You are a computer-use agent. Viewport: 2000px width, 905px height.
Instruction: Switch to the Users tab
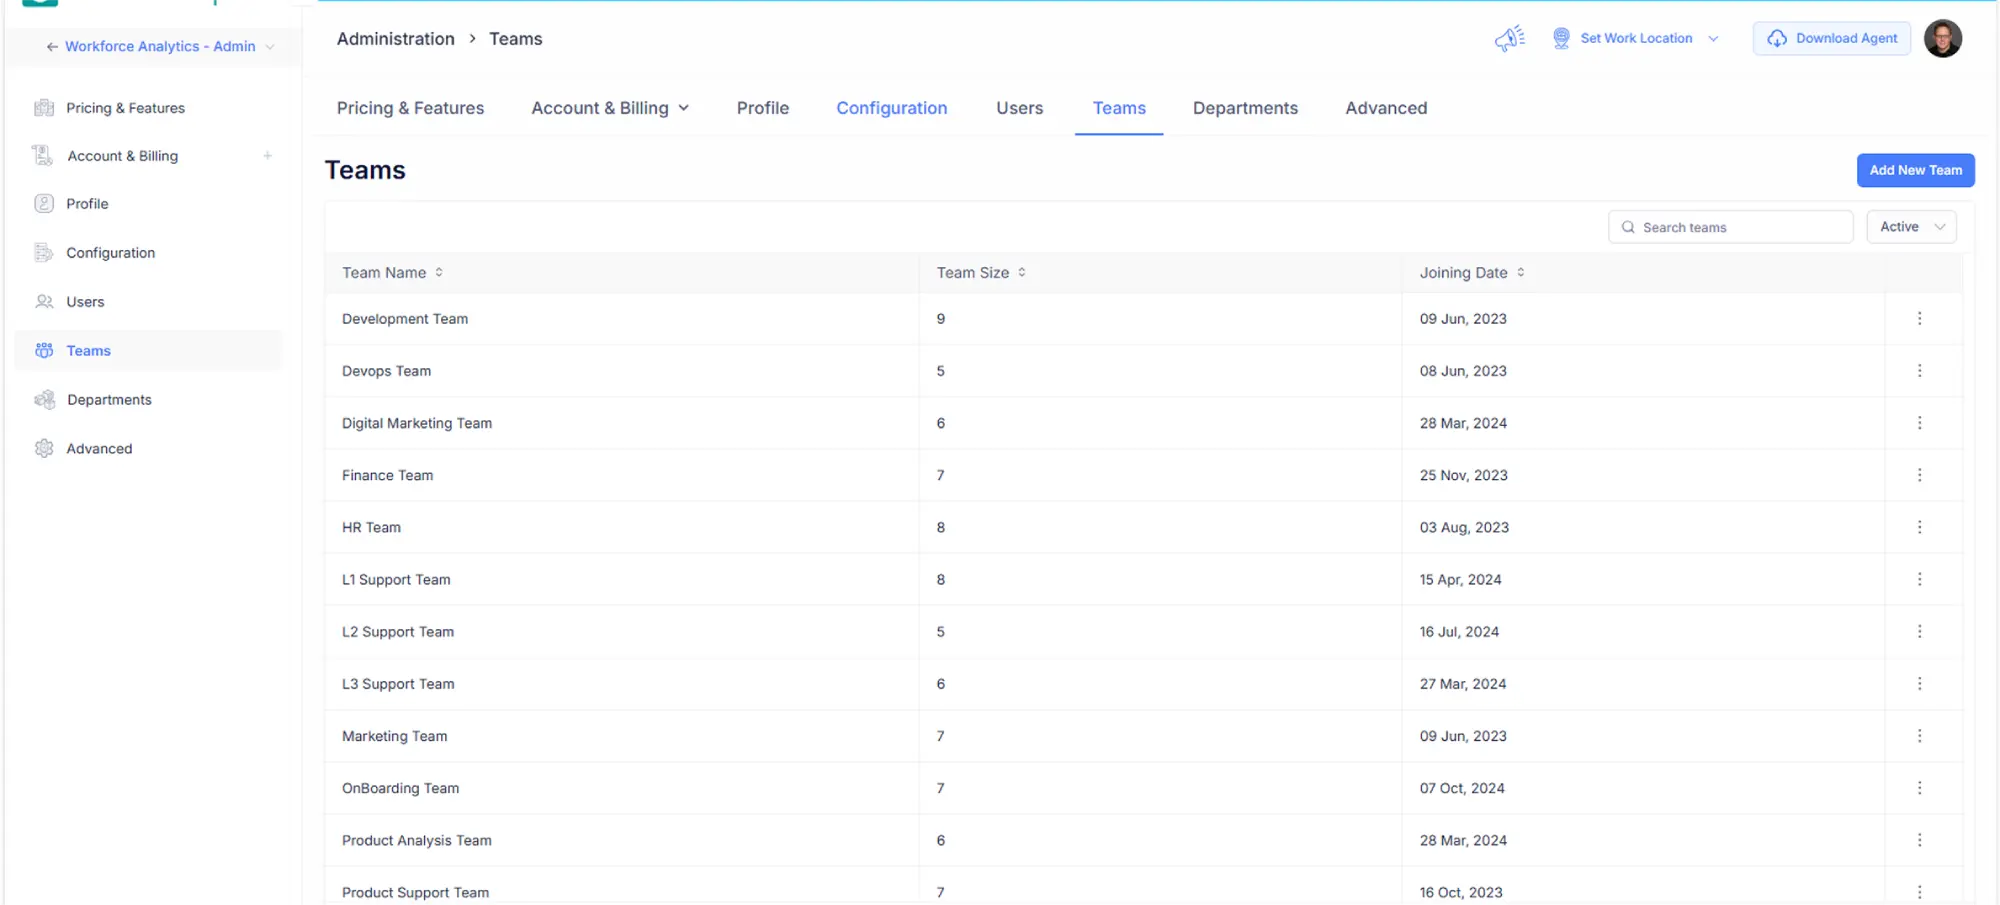(1019, 108)
